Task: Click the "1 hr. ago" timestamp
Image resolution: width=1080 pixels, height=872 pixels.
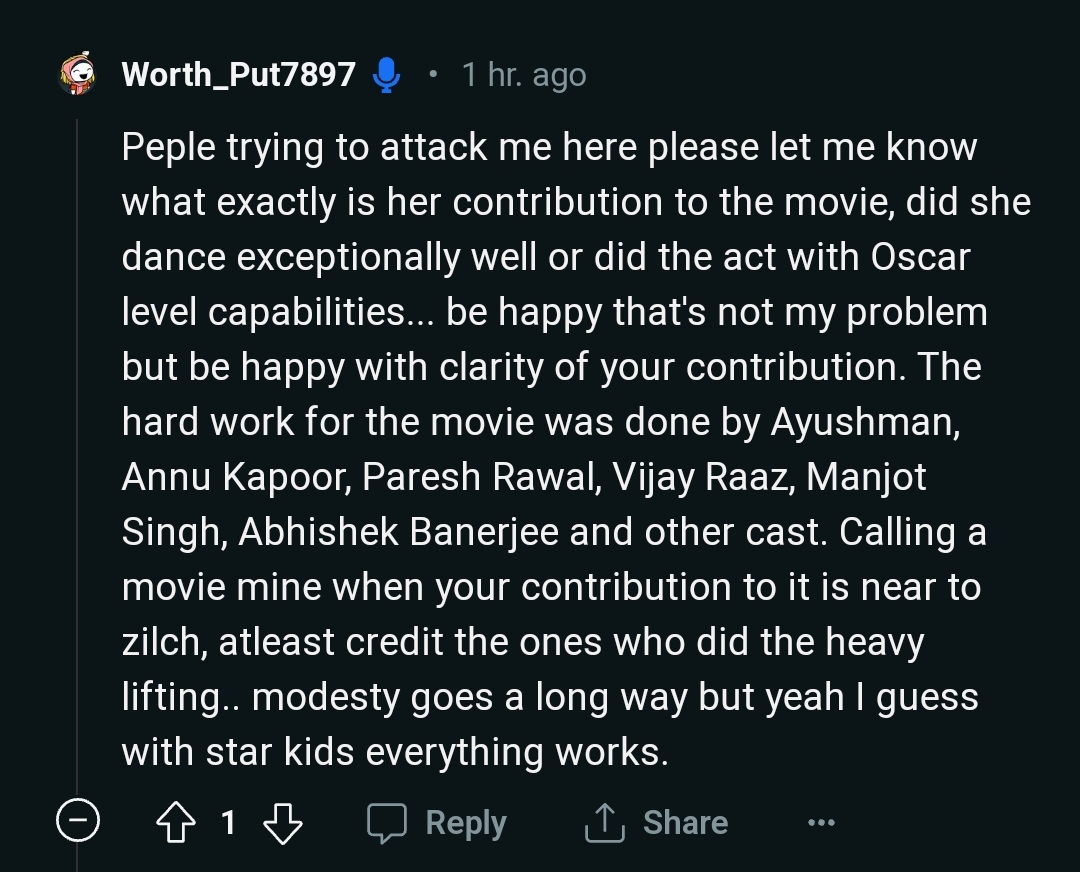Action: (x=524, y=75)
